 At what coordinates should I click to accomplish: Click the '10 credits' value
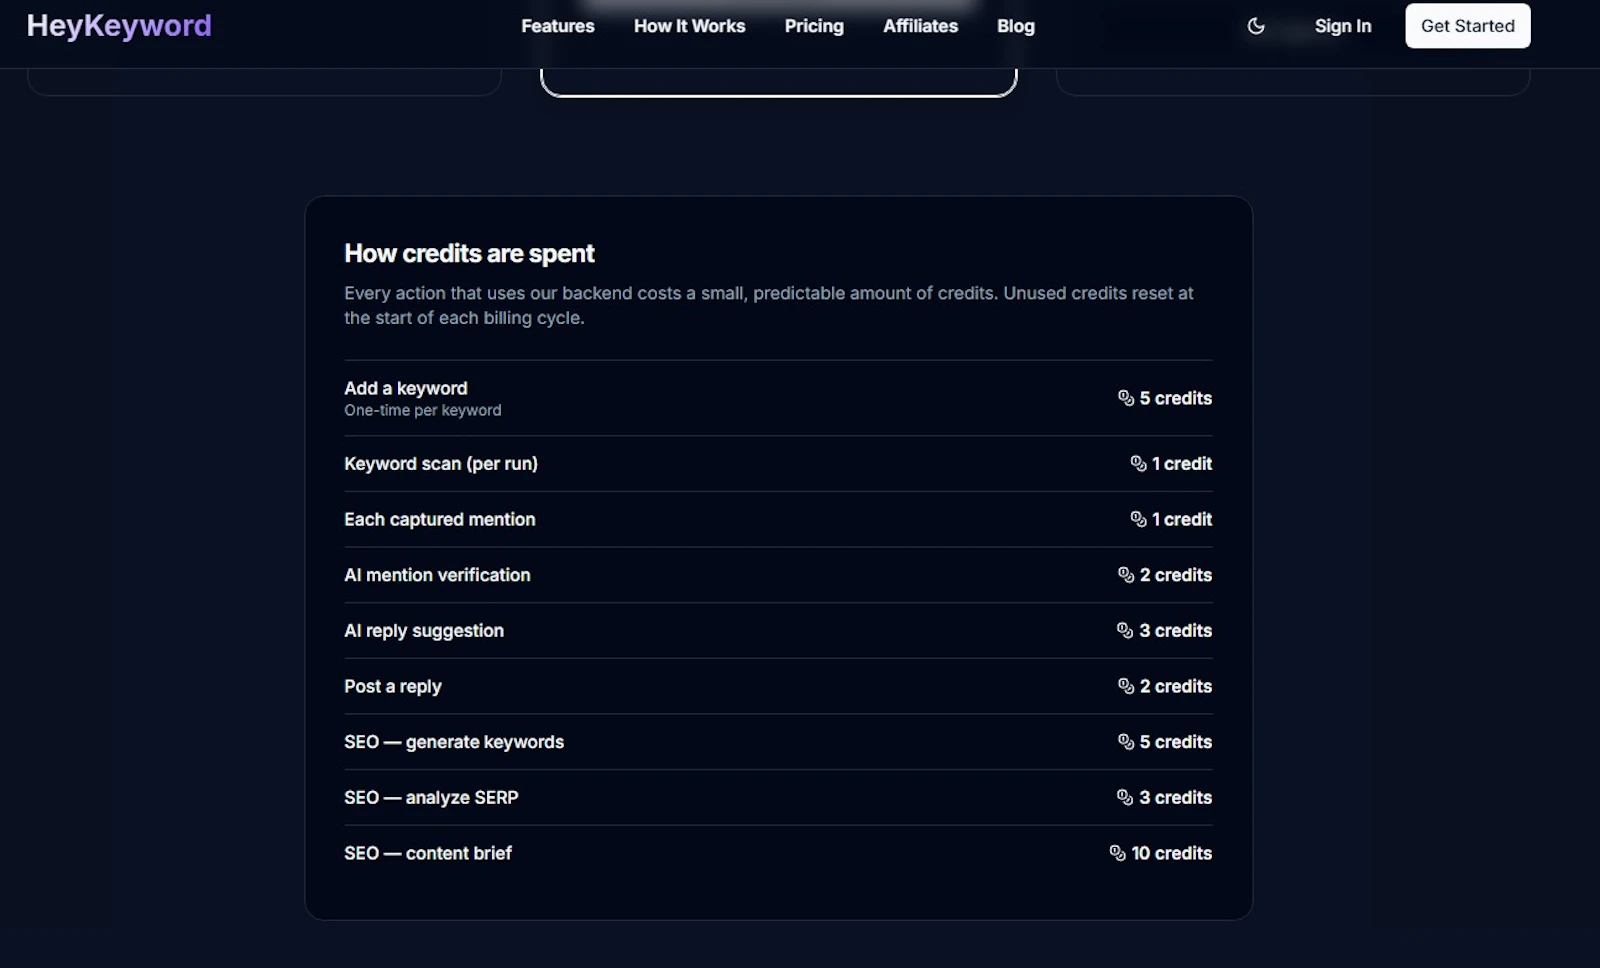click(1172, 853)
